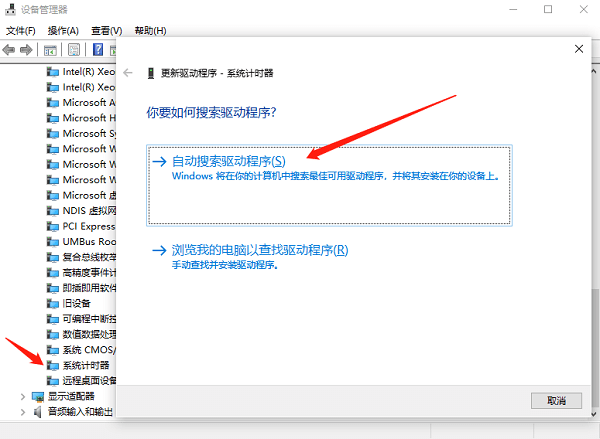
Task: Click the show/hide console tree icon
Action: [50, 49]
